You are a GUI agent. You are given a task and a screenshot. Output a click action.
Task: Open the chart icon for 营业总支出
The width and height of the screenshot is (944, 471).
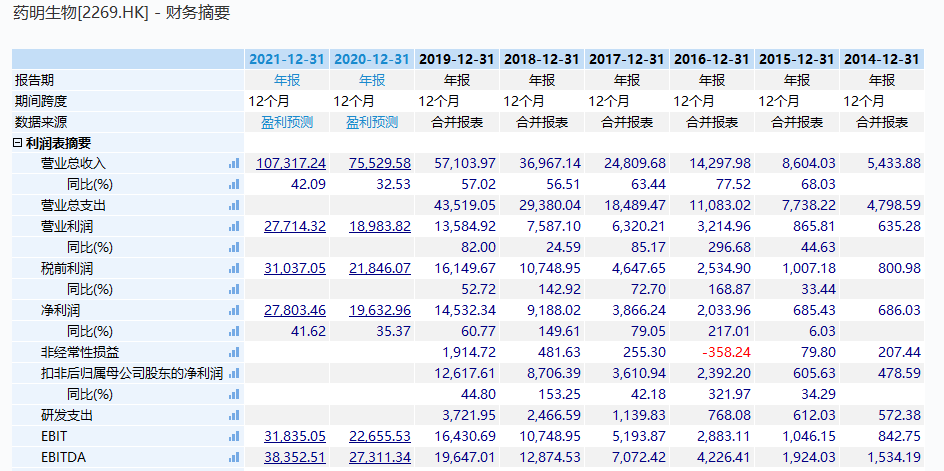[x=234, y=205]
